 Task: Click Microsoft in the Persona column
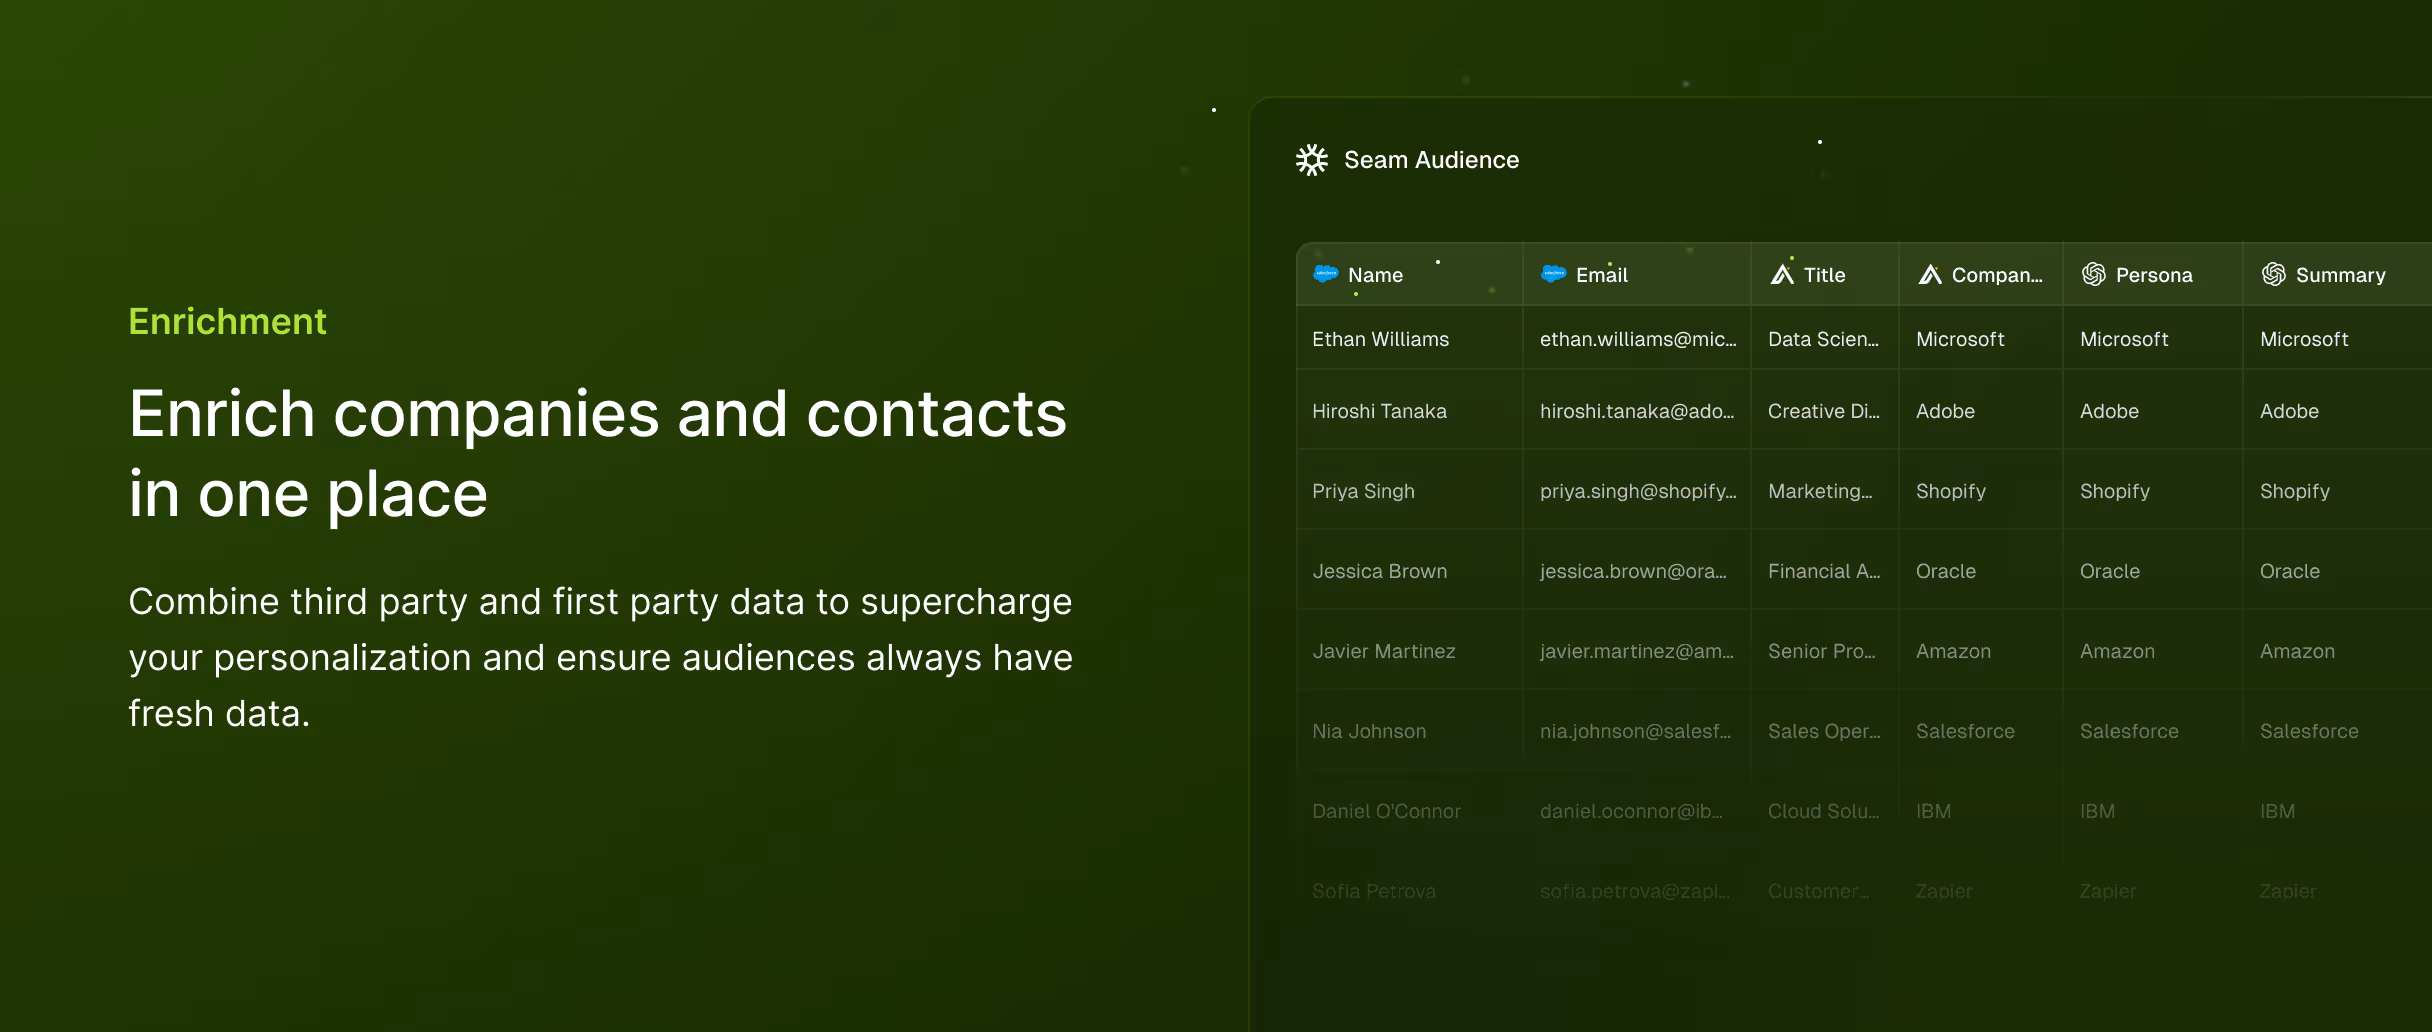click(x=2124, y=339)
